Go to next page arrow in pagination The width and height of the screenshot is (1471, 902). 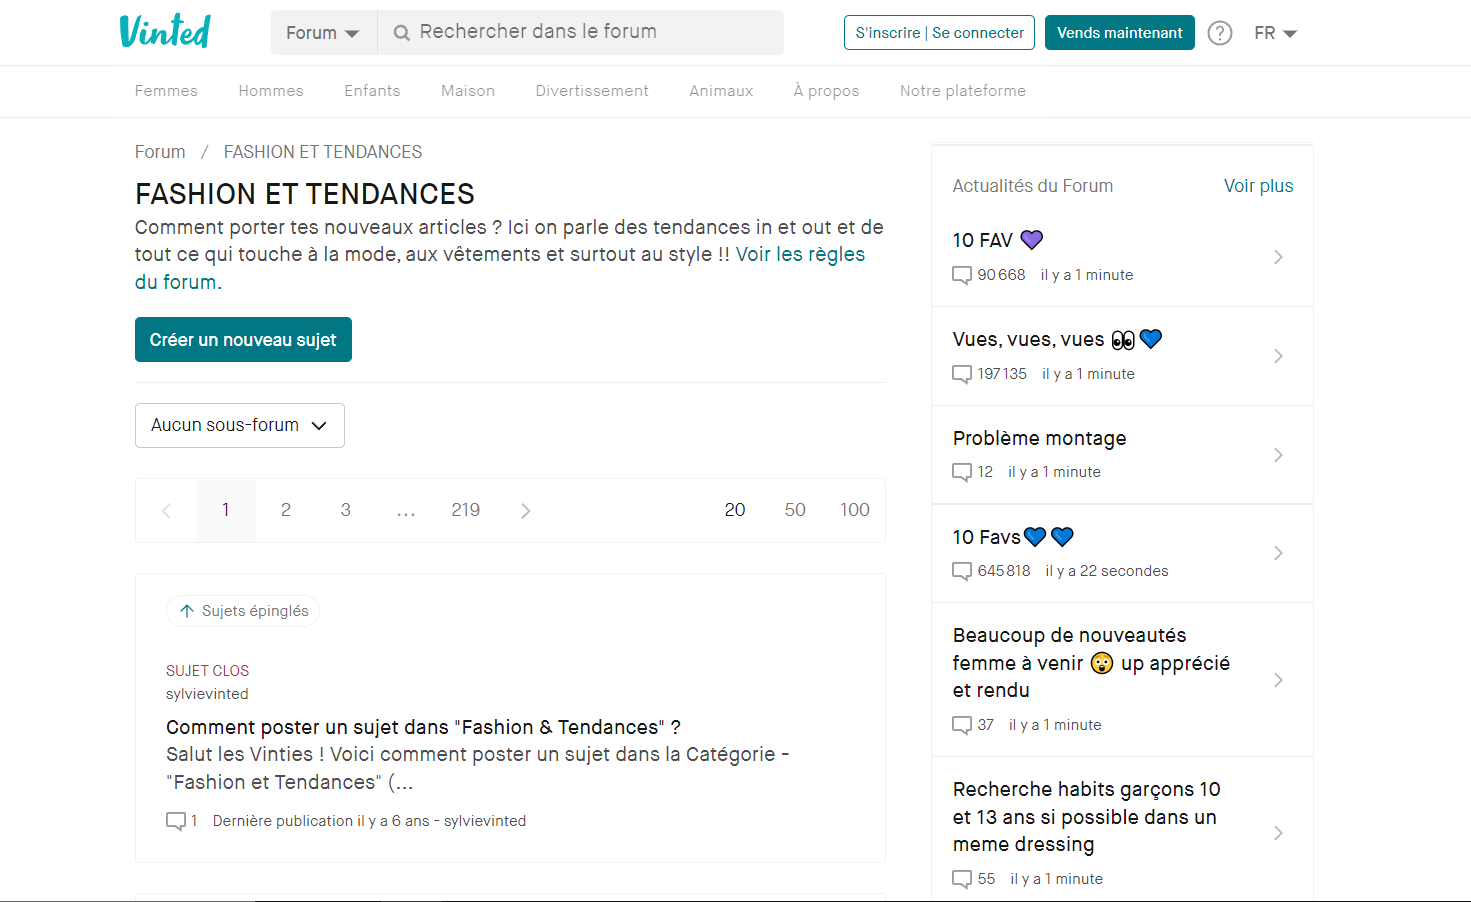coord(526,511)
